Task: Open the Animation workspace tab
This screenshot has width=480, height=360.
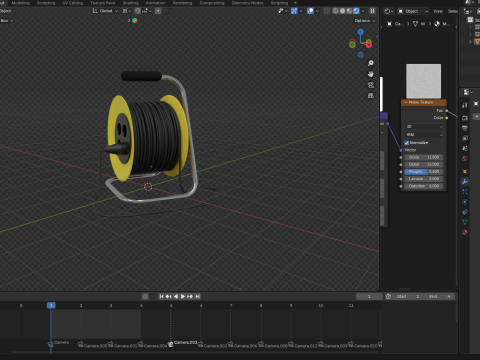Action: tap(155, 3)
